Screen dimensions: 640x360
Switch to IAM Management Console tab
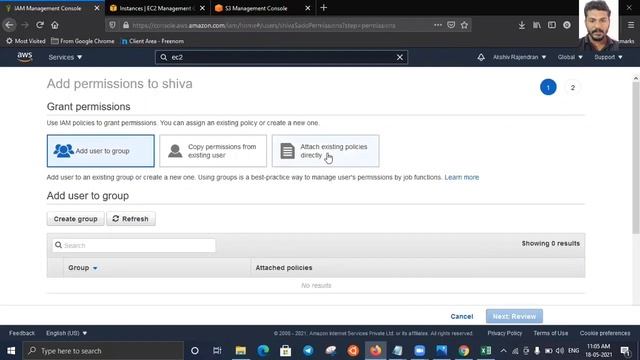pyautogui.click(x=47, y=8)
